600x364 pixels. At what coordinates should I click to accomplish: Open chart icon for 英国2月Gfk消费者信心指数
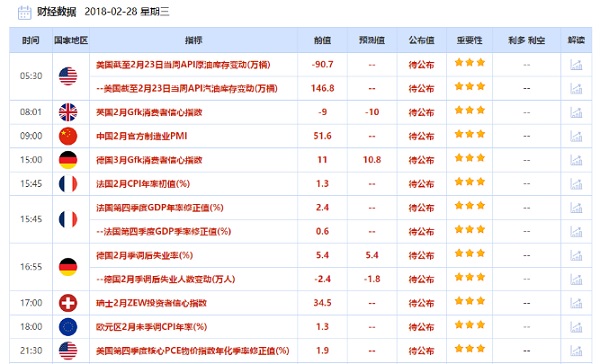click(x=576, y=112)
